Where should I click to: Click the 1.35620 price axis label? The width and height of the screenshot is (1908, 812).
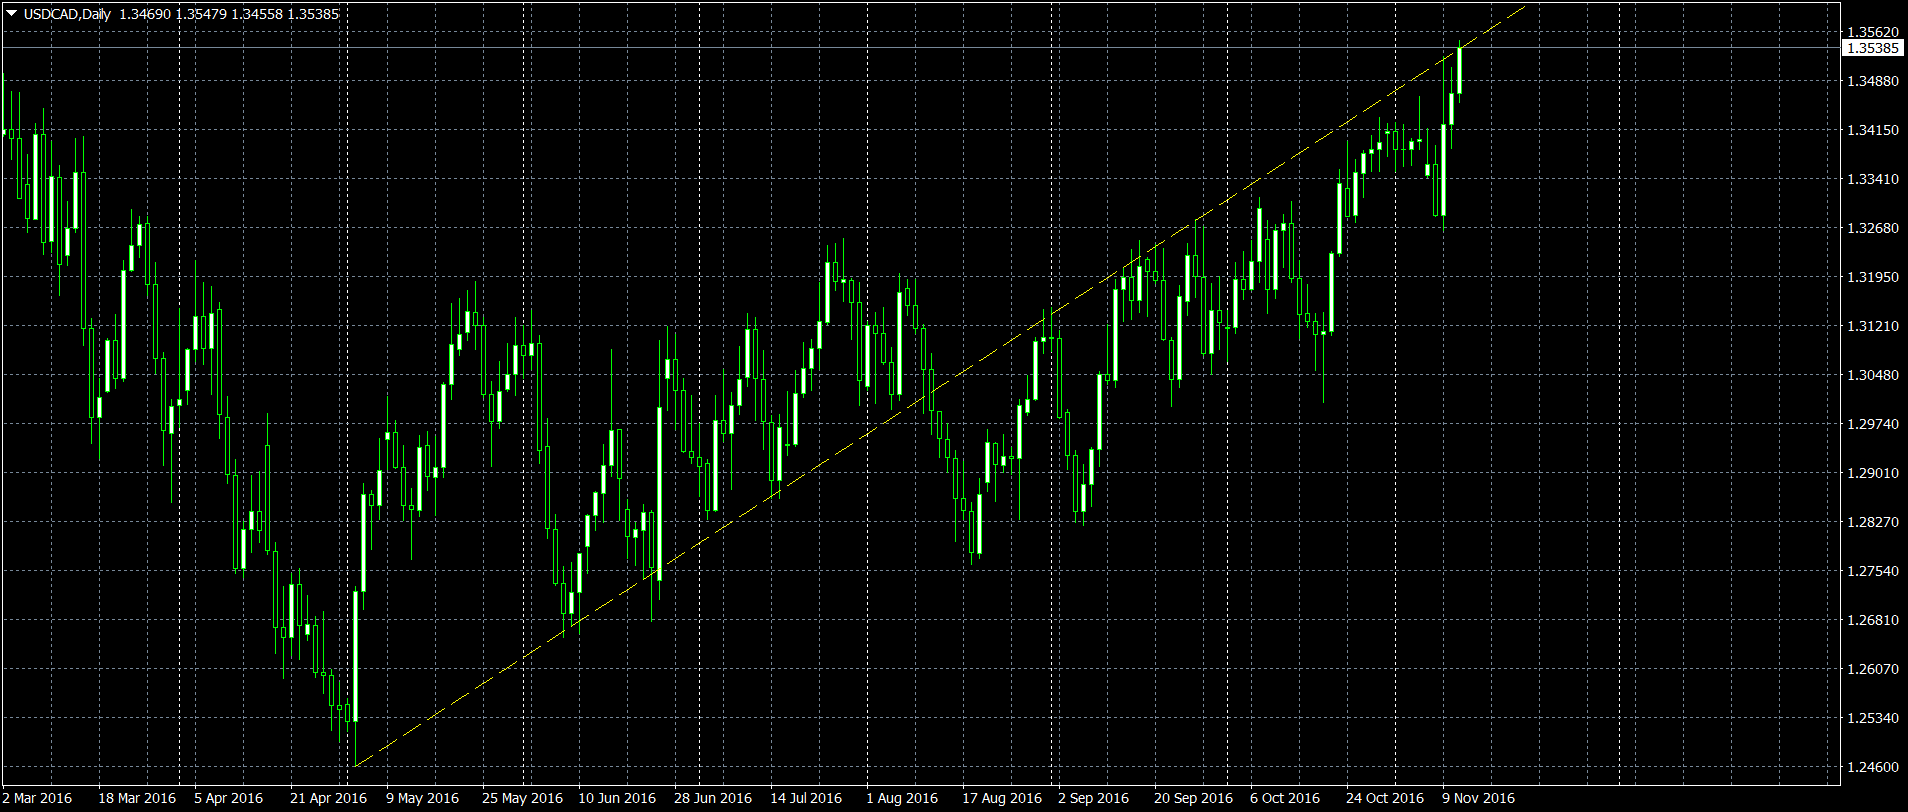pyautogui.click(x=1873, y=32)
